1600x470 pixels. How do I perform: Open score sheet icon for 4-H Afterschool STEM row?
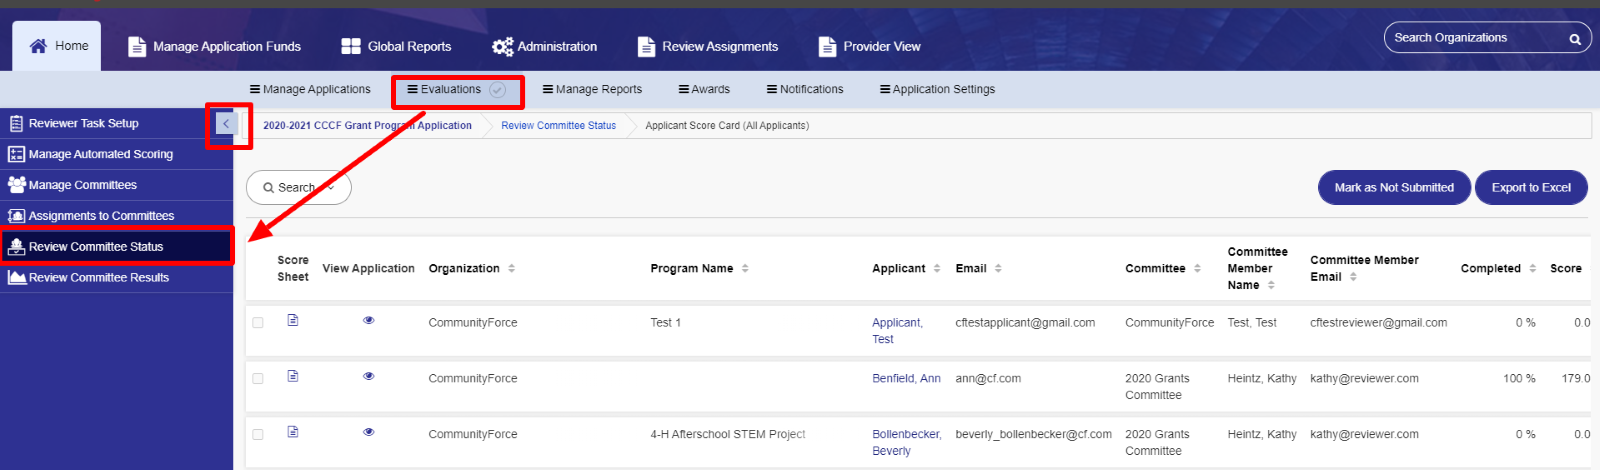[293, 432]
